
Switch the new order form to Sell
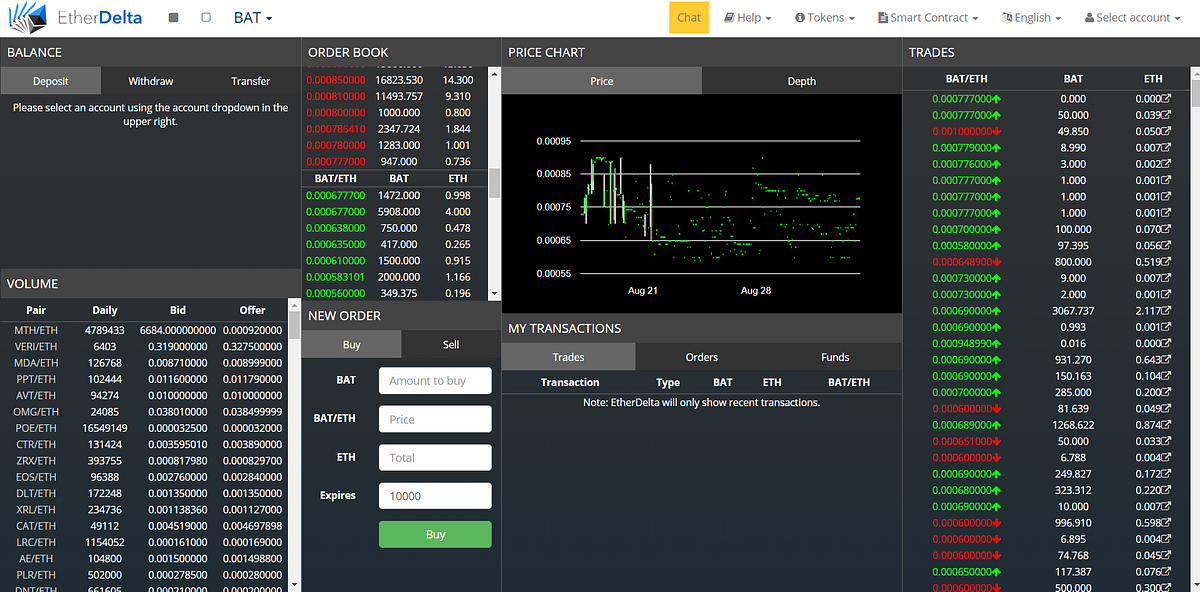(449, 343)
